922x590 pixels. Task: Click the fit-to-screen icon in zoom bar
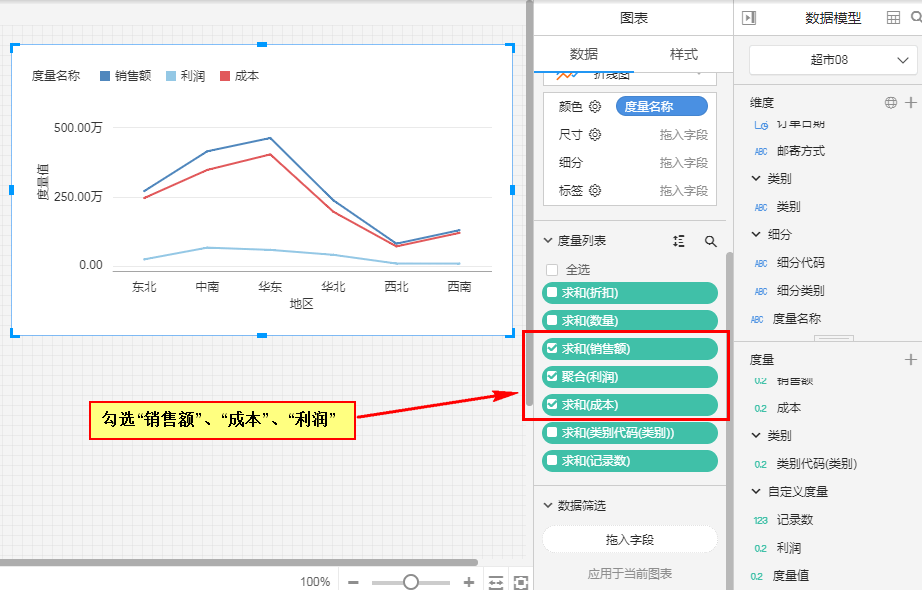(520, 582)
